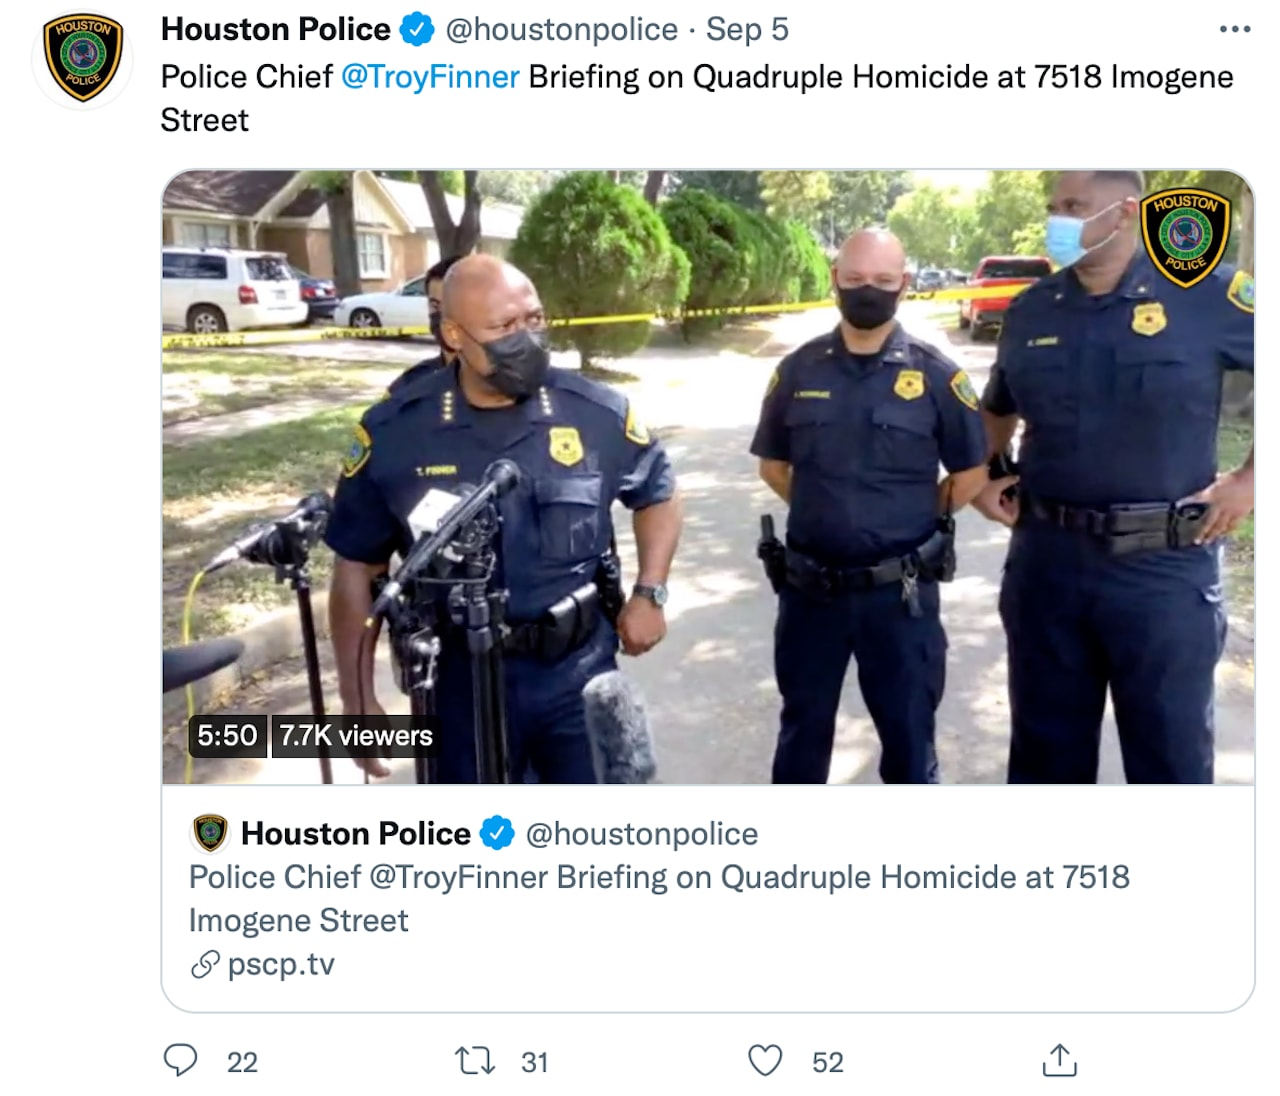Click the reply speech bubble icon
The width and height of the screenshot is (1280, 1096).
(180, 1060)
